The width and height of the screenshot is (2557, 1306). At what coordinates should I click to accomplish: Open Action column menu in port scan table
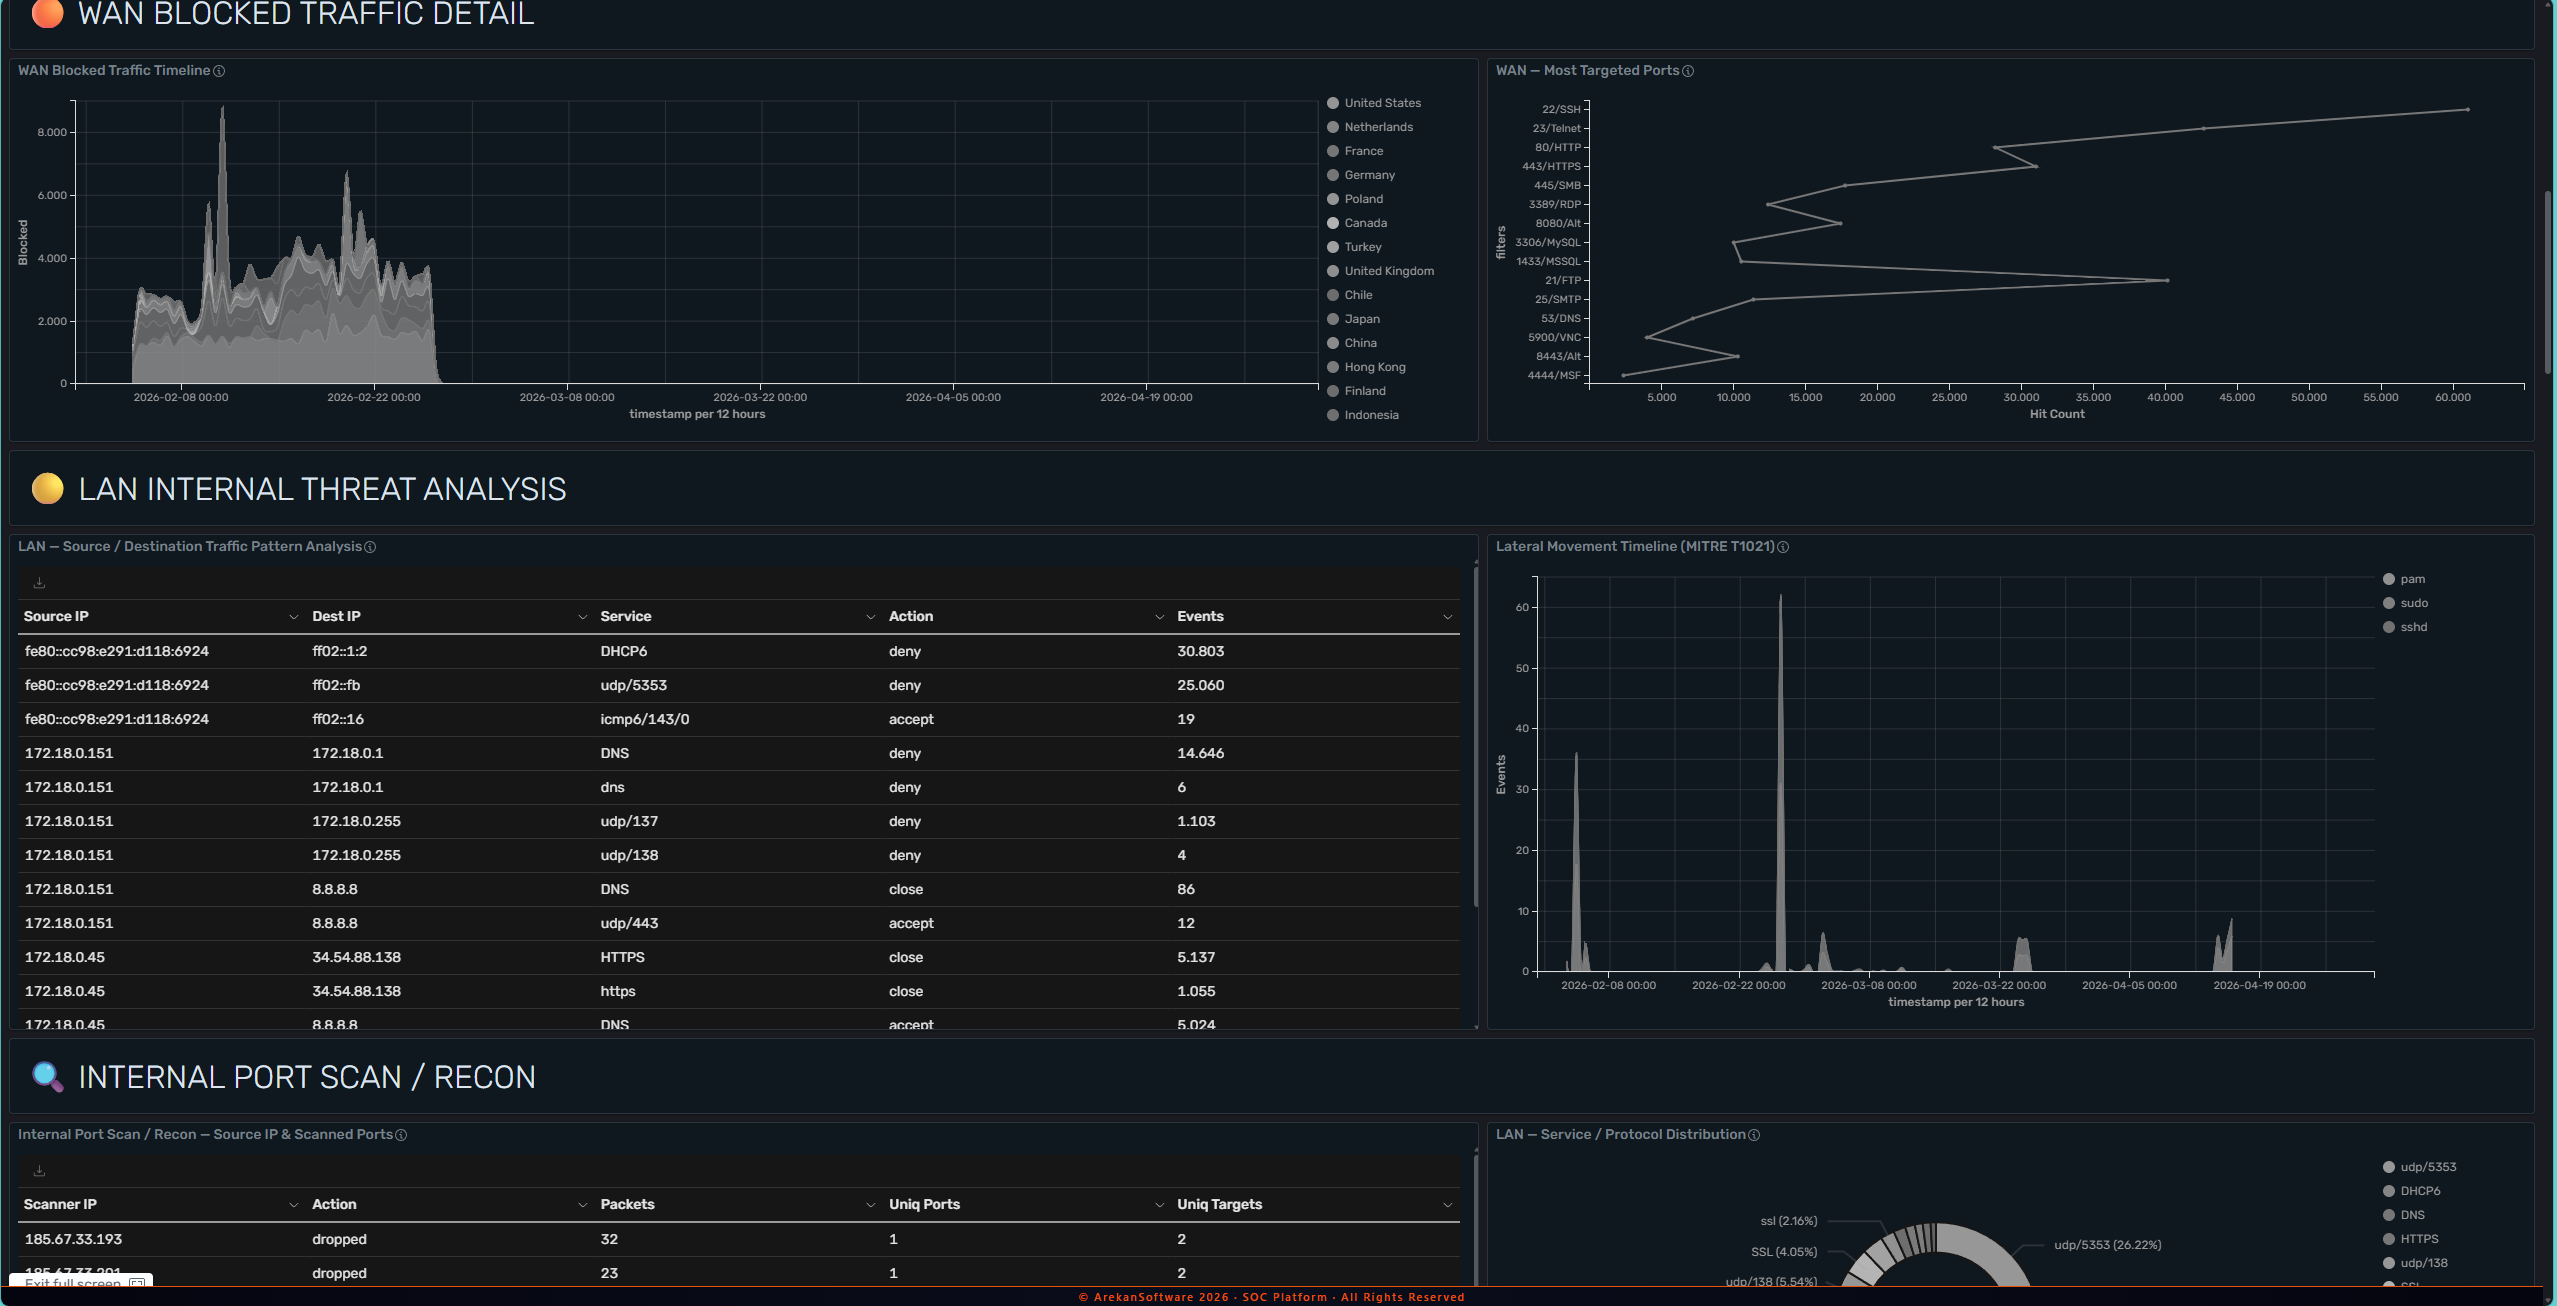(x=582, y=1205)
